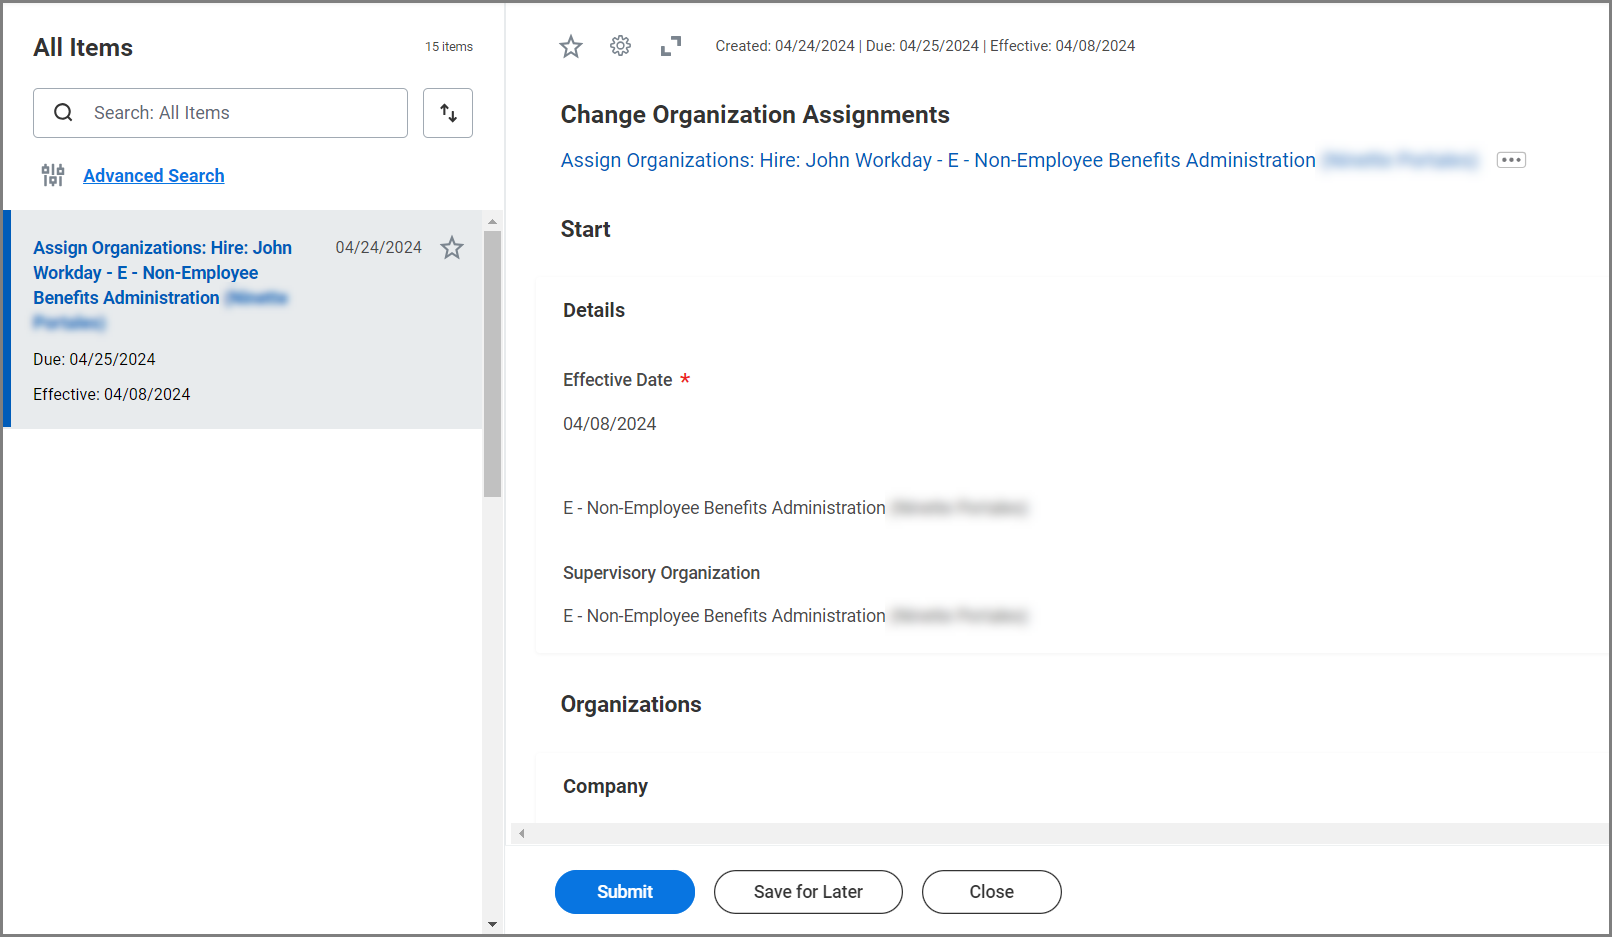Click the sort items arrows button

pos(448,113)
